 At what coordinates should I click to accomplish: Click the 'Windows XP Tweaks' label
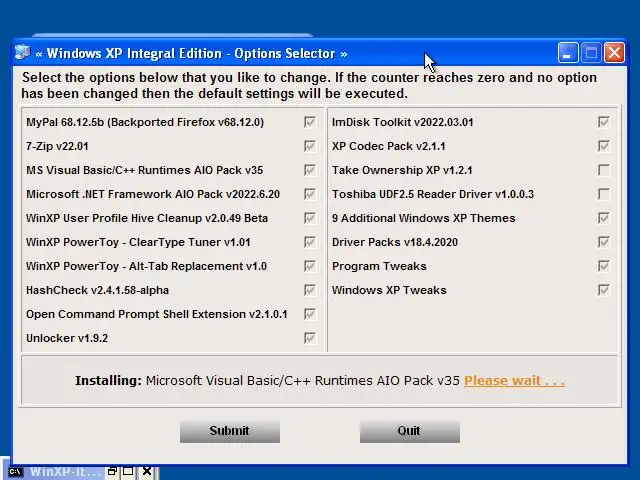click(389, 290)
